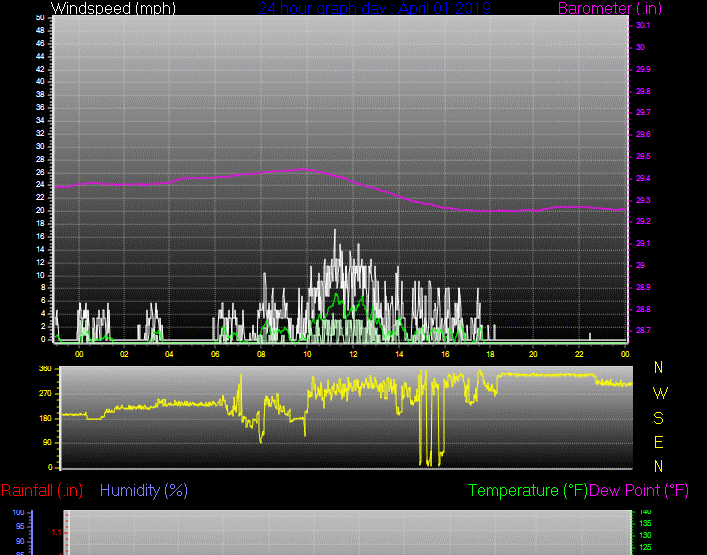The width and height of the screenshot is (707, 555).
Task: Select the "Temperature (°F)" legend label
Action: point(528,491)
